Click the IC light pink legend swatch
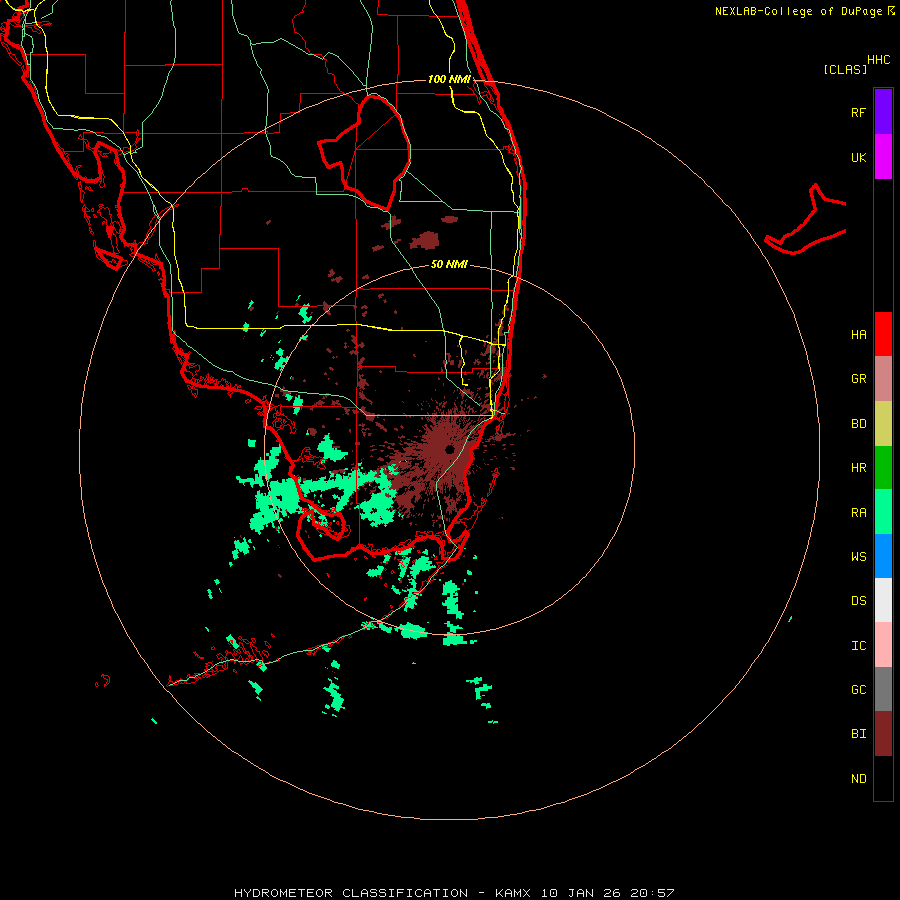Image resolution: width=900 pixels, height=900 pixels. 883,645
